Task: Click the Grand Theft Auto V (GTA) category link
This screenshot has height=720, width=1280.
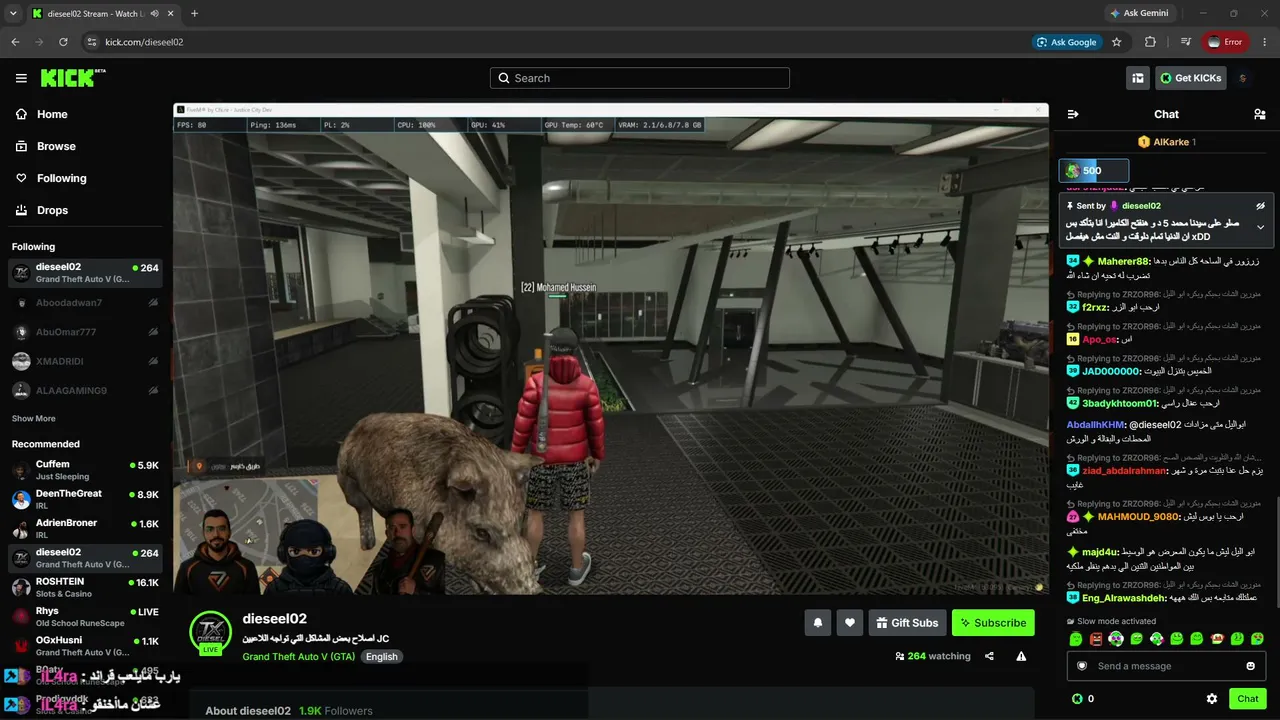Action: click(x=298, y=657)
